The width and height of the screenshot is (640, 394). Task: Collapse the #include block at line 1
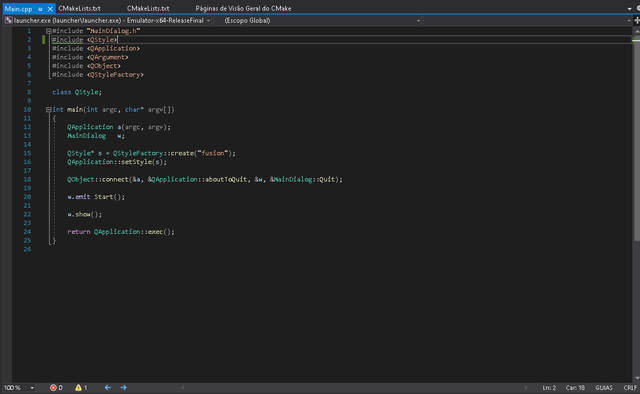coord(49,31)
